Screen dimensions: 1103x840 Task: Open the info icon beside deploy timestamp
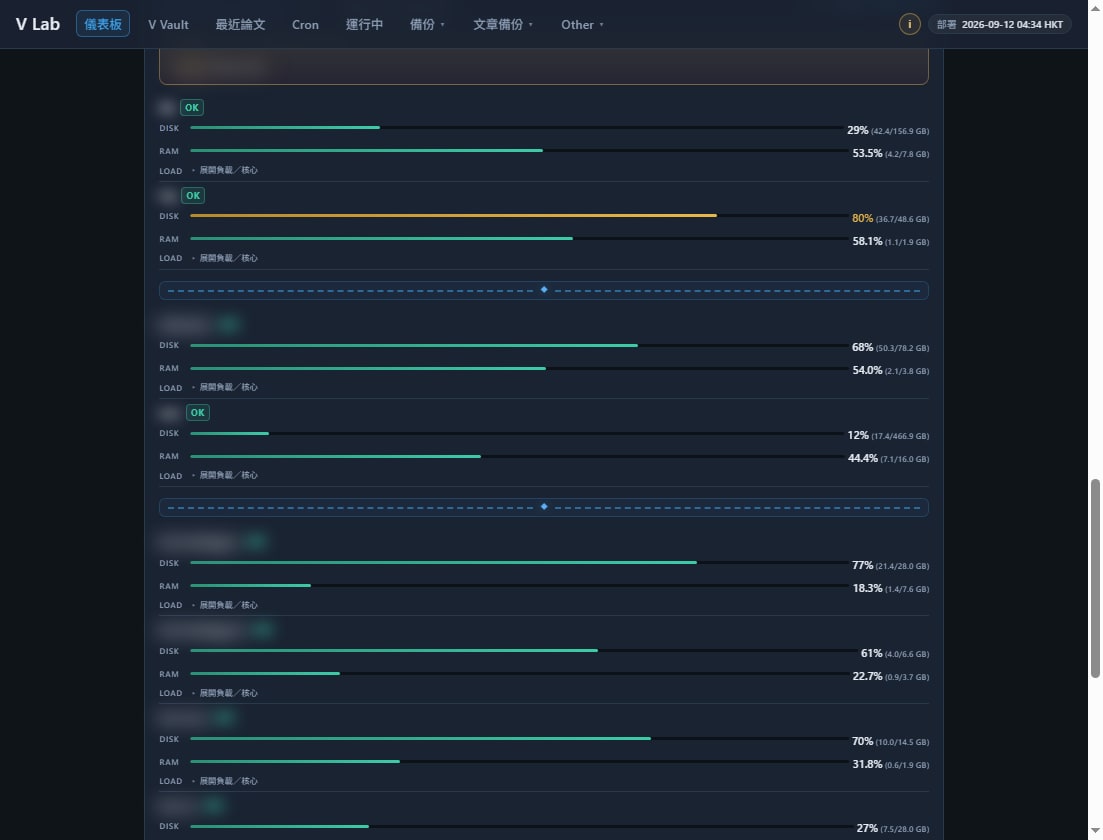pyautogui.click(x=909, y=24)
